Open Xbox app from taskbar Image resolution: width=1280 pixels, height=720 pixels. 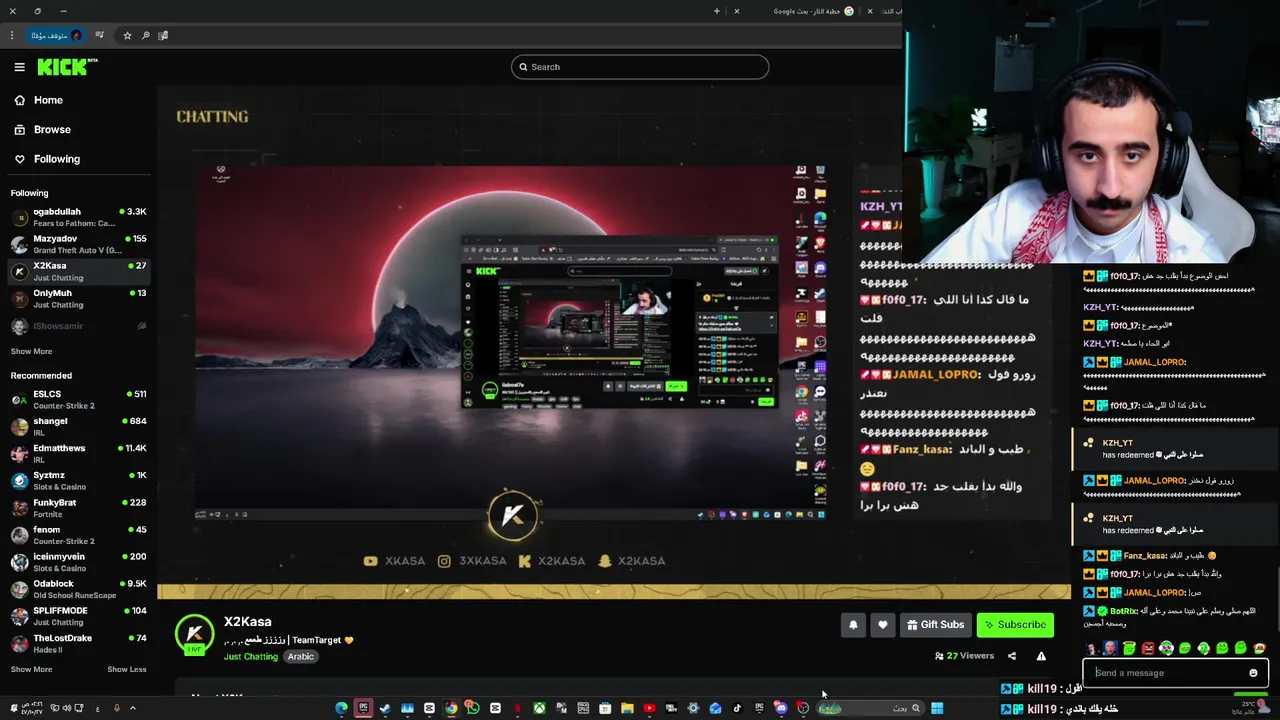click(539, 708)
